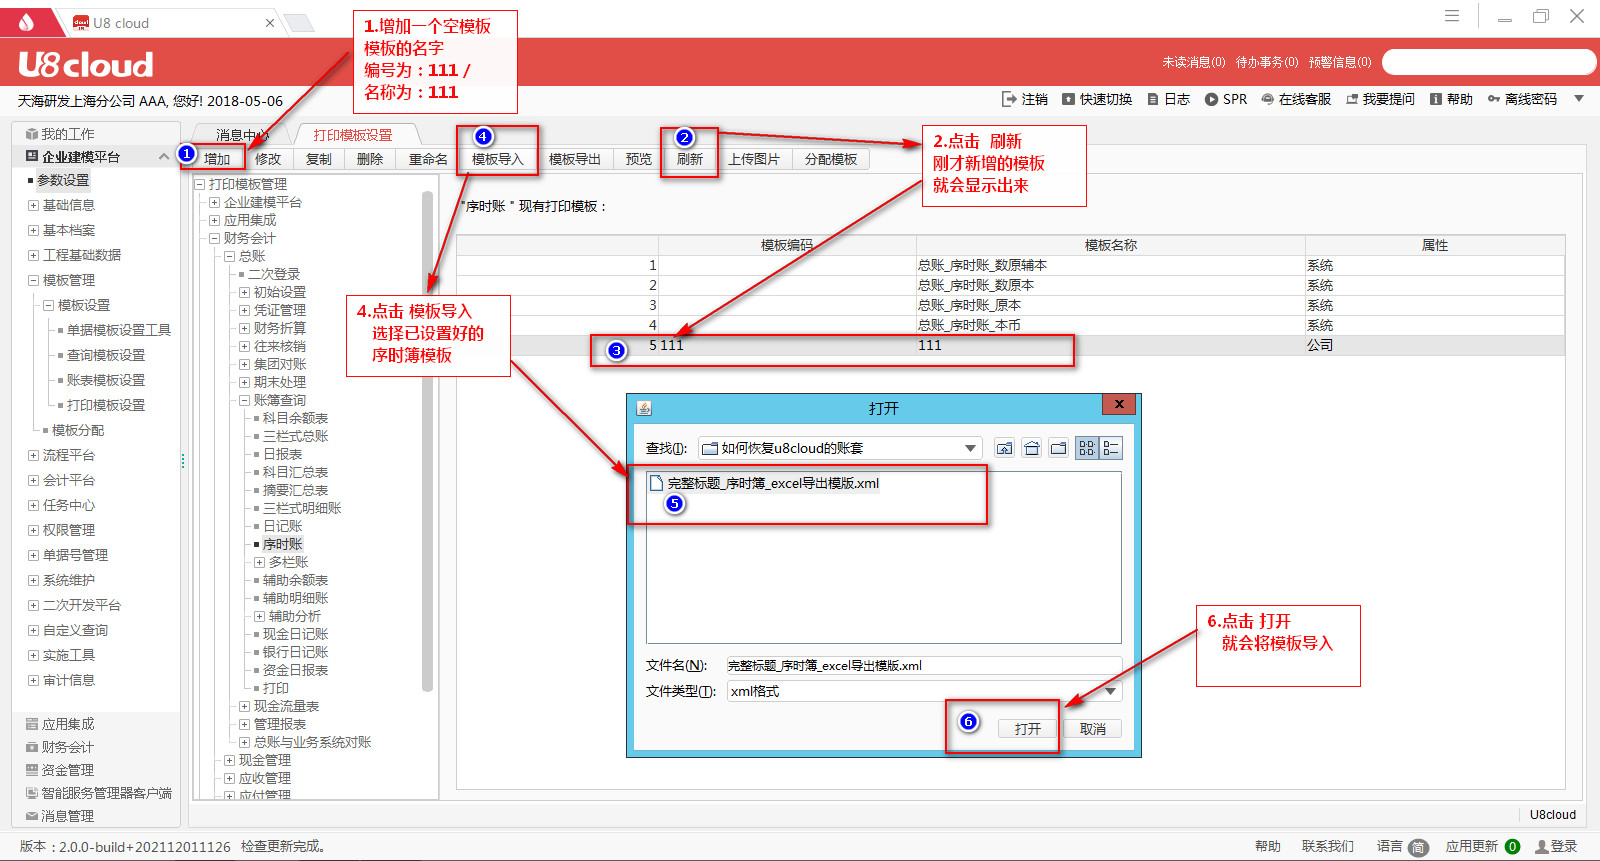
Task: Click 模板导入 in the toolbar
Action: point(497,159)
